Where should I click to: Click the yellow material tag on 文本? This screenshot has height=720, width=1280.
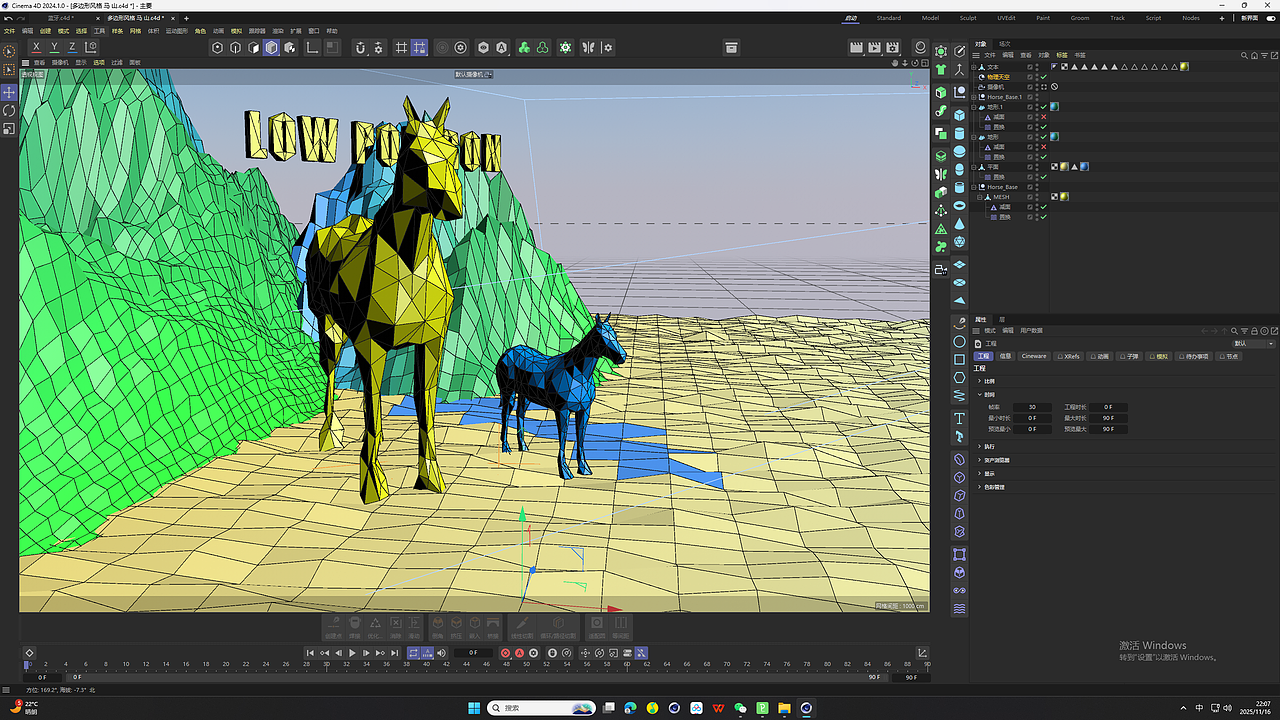pos(1184,67)
